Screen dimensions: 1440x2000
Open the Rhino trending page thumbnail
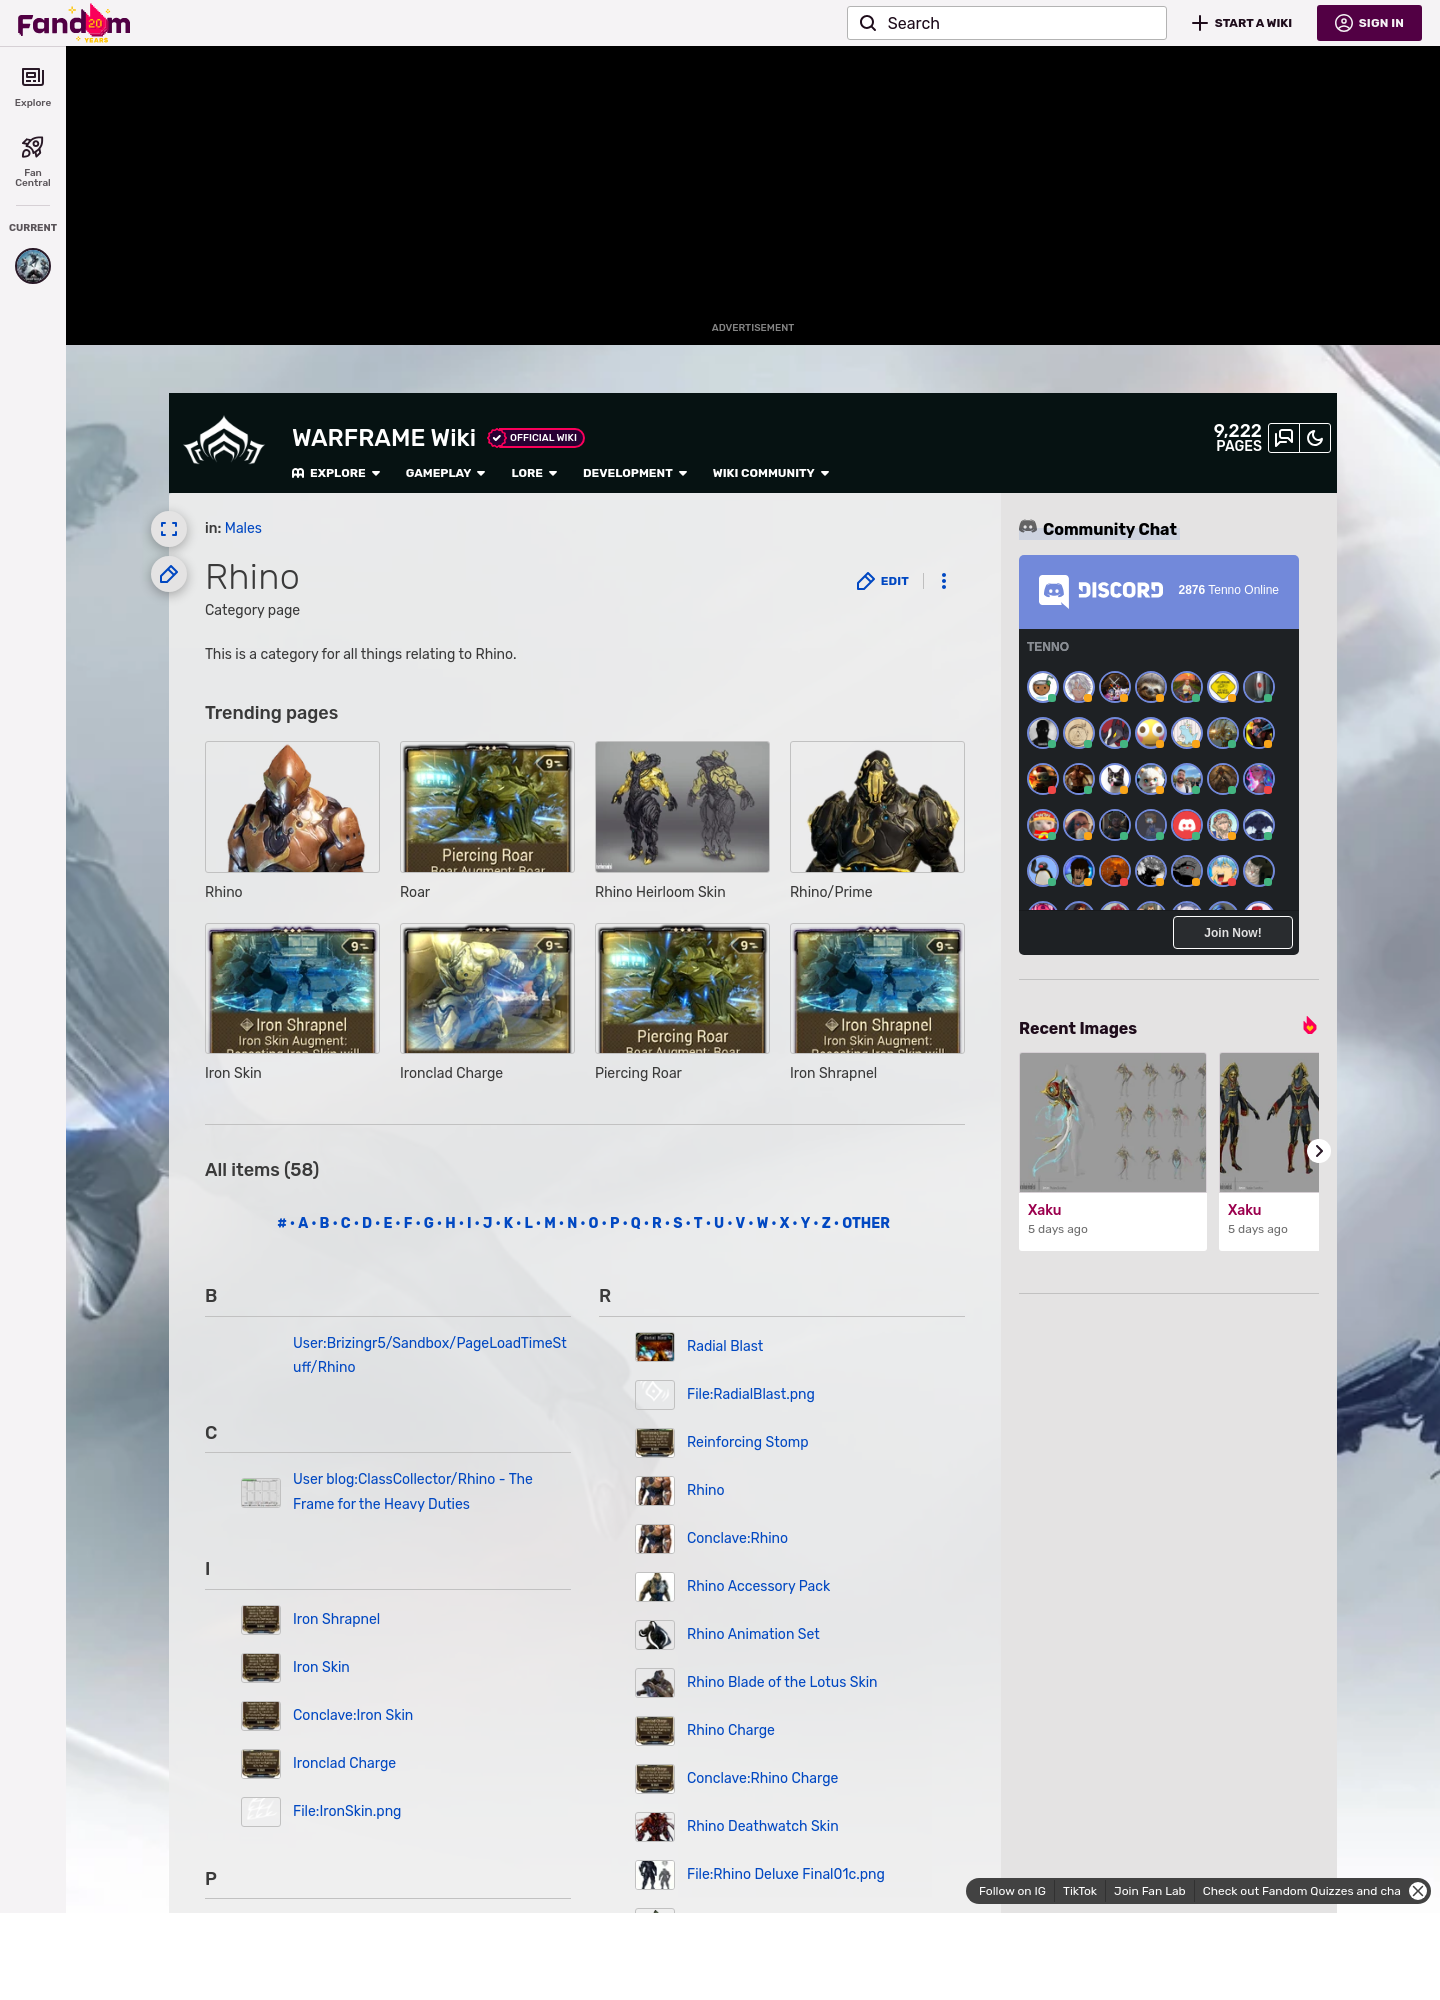292,807
